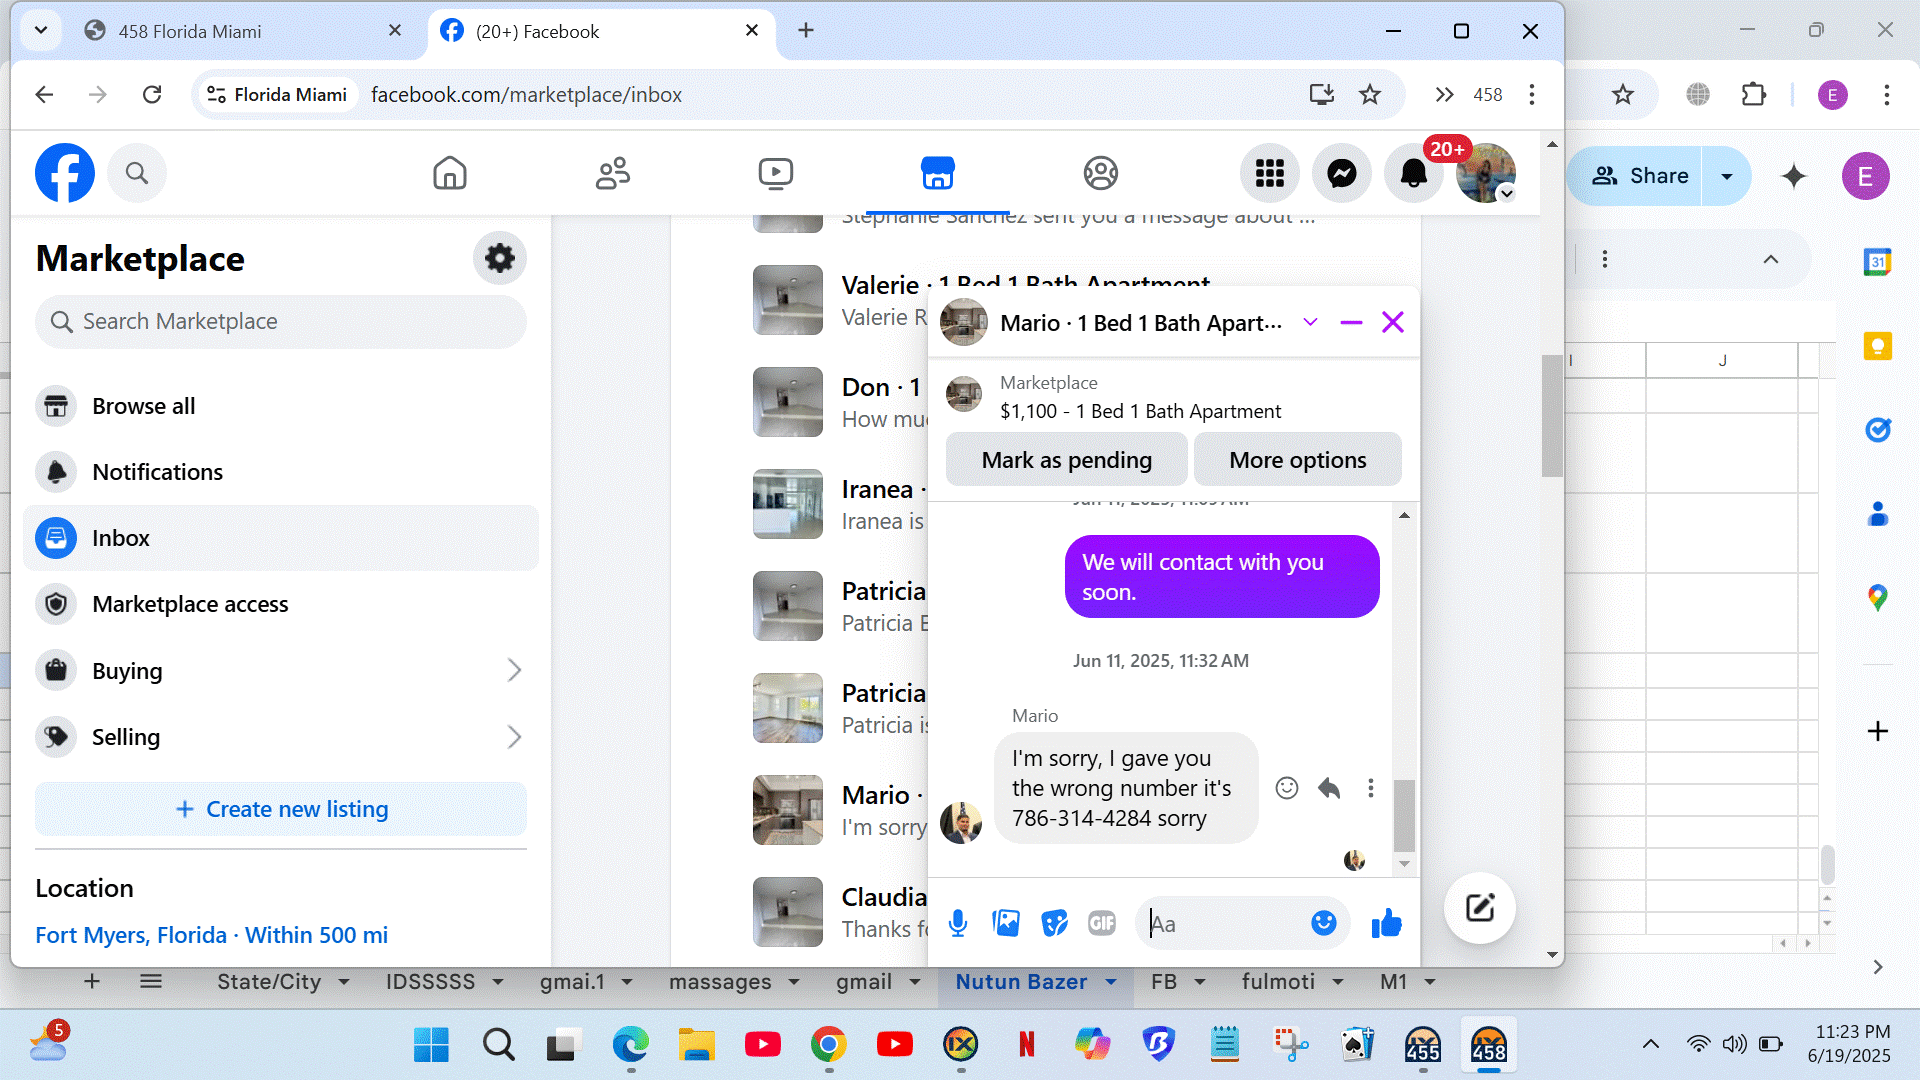Open Facebook notifications bell
Image resolution: width=1920 pixels, height=1080 pixels.
pyautogui.click(x=1413, y=174)
